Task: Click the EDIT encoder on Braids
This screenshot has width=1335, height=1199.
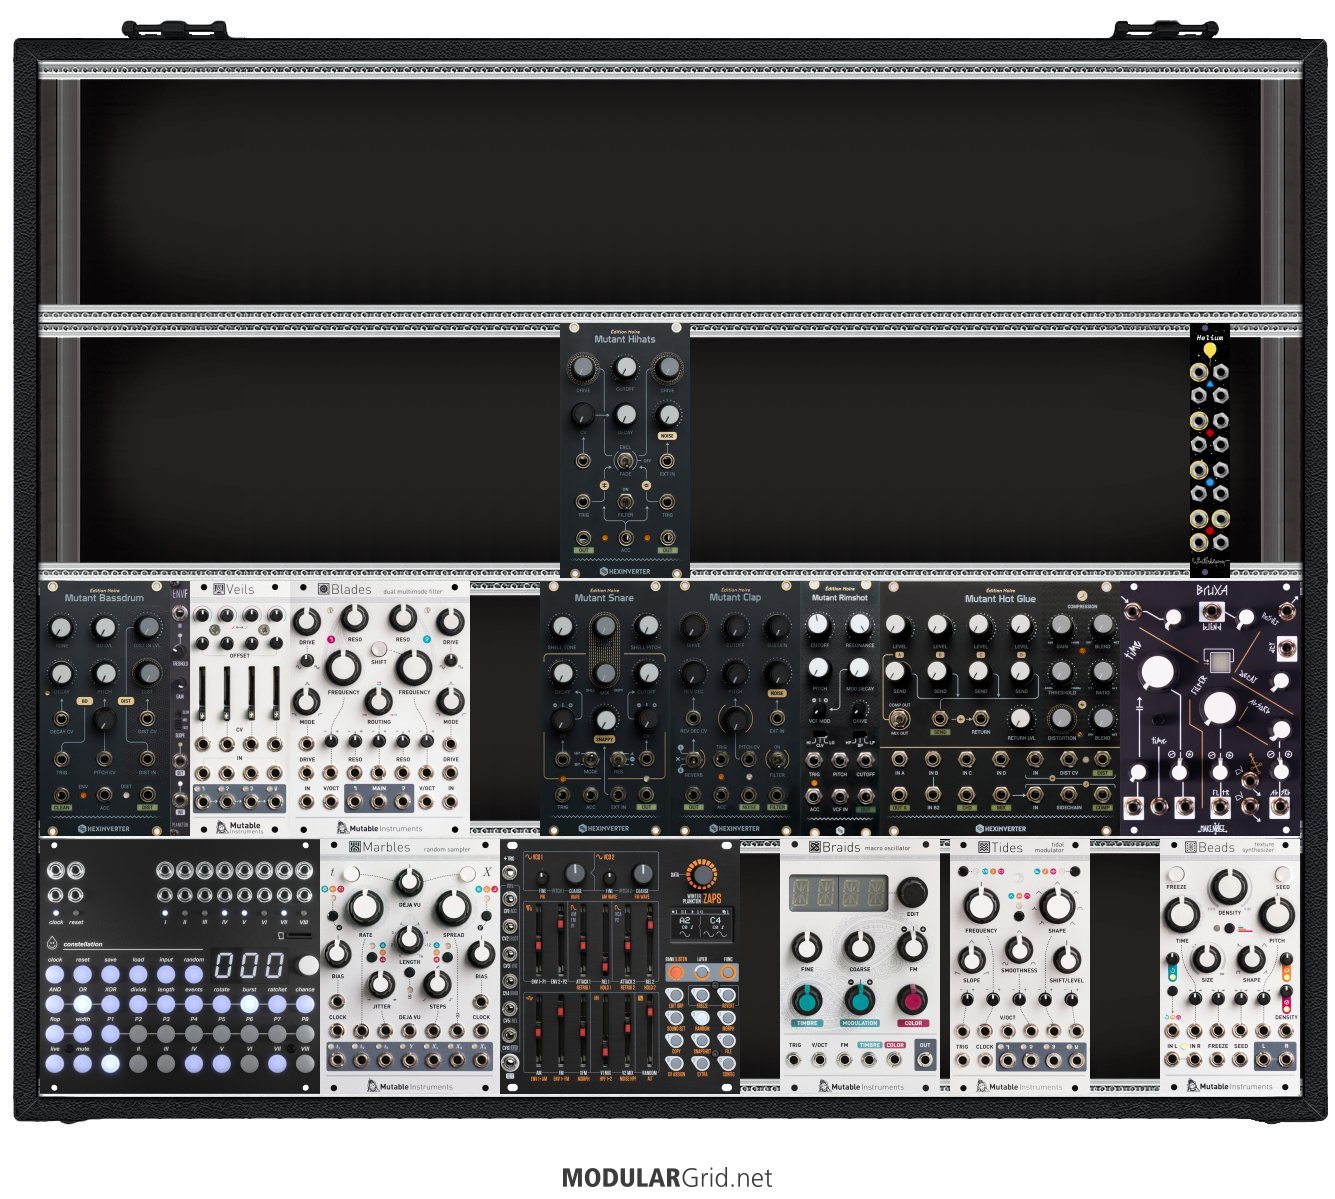Action: 912,890
